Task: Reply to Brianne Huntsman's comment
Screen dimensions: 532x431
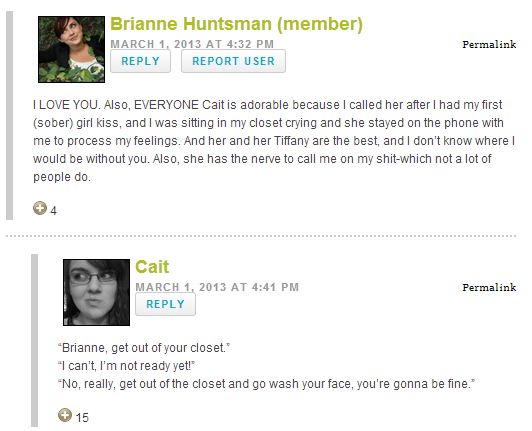Action: [140, 61]
